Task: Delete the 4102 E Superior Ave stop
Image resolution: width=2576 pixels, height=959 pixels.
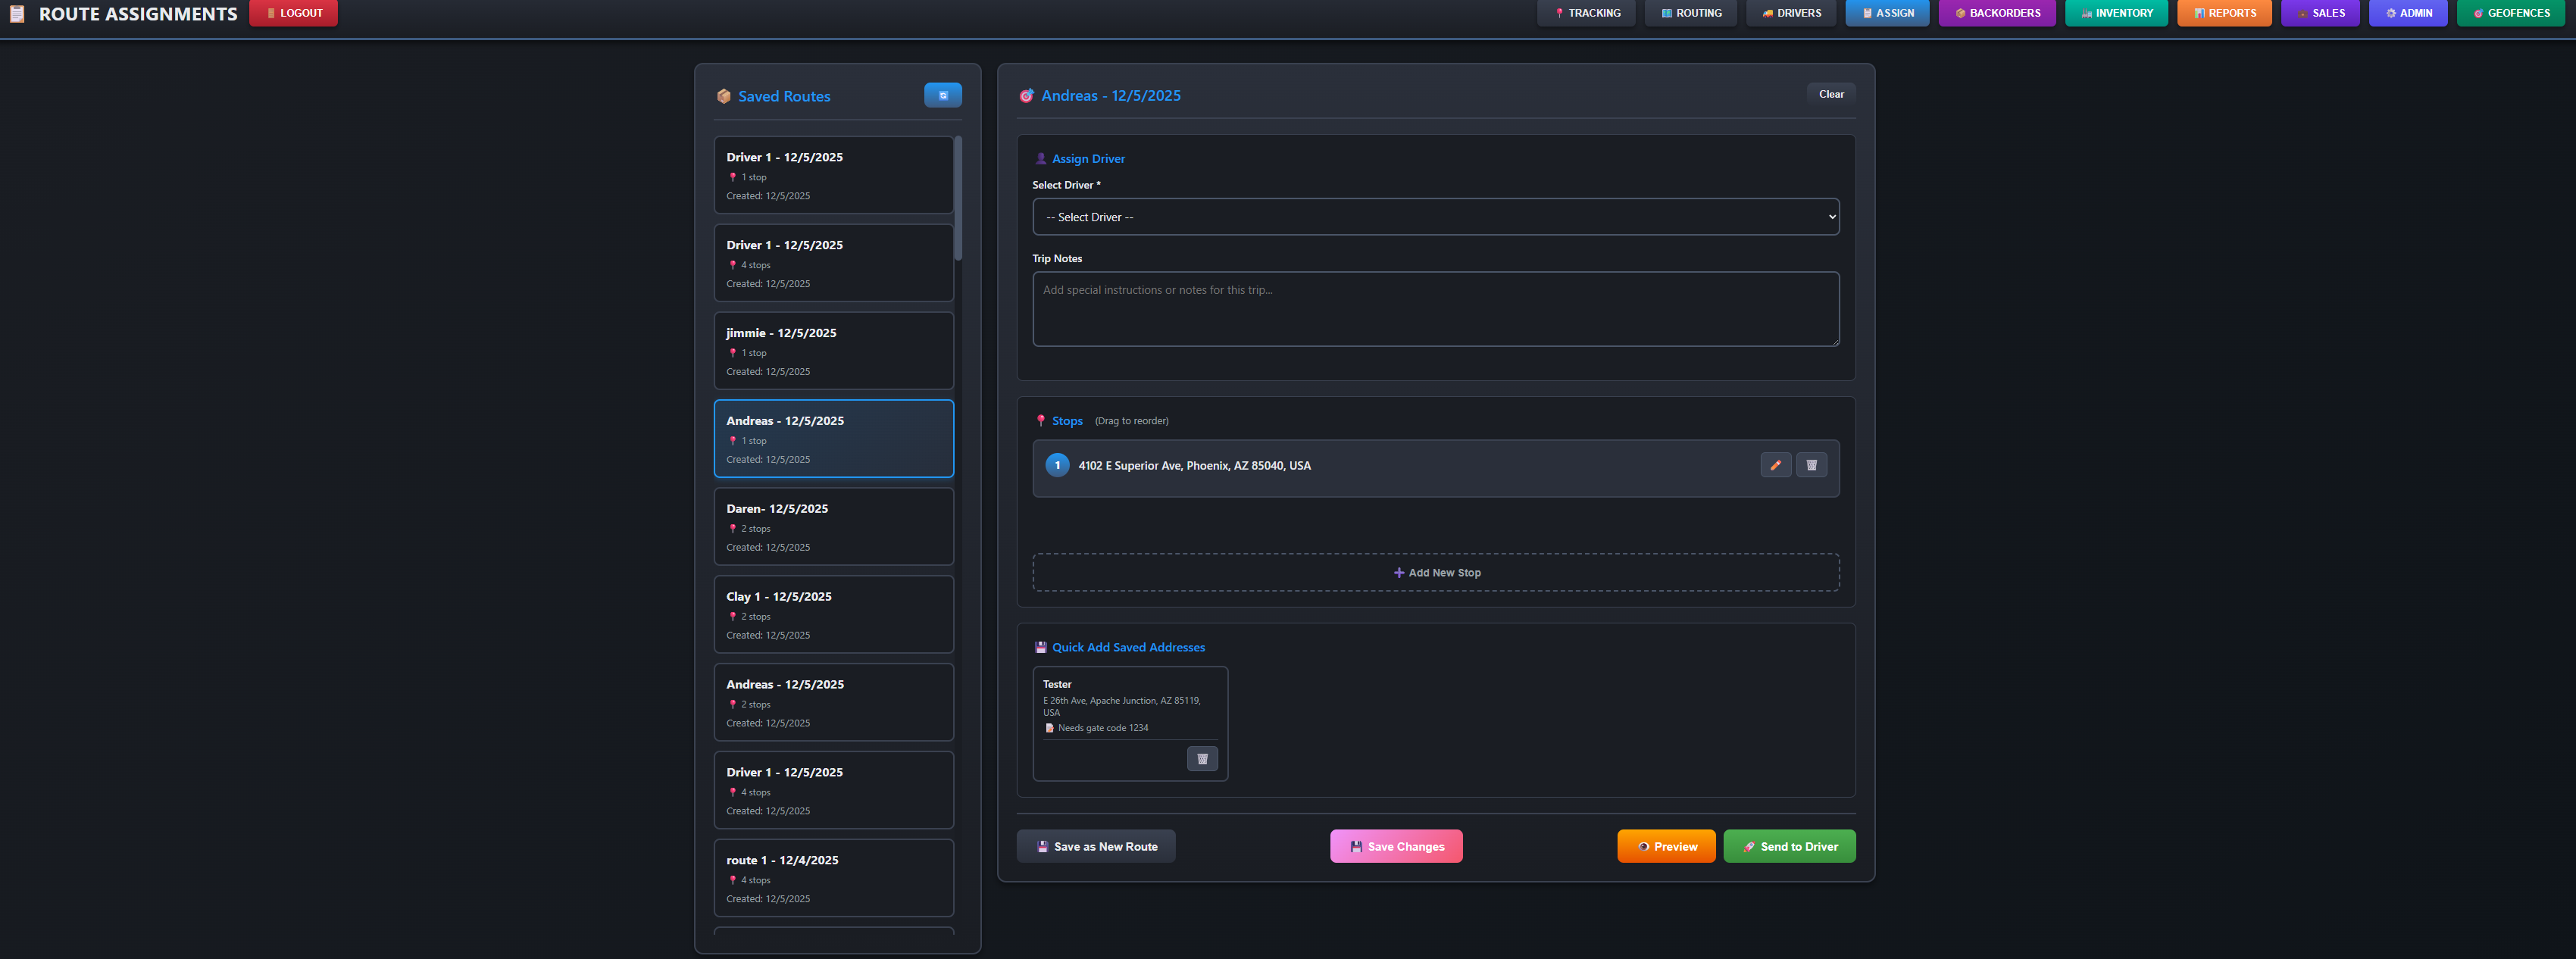Action: coord(1811,465)
